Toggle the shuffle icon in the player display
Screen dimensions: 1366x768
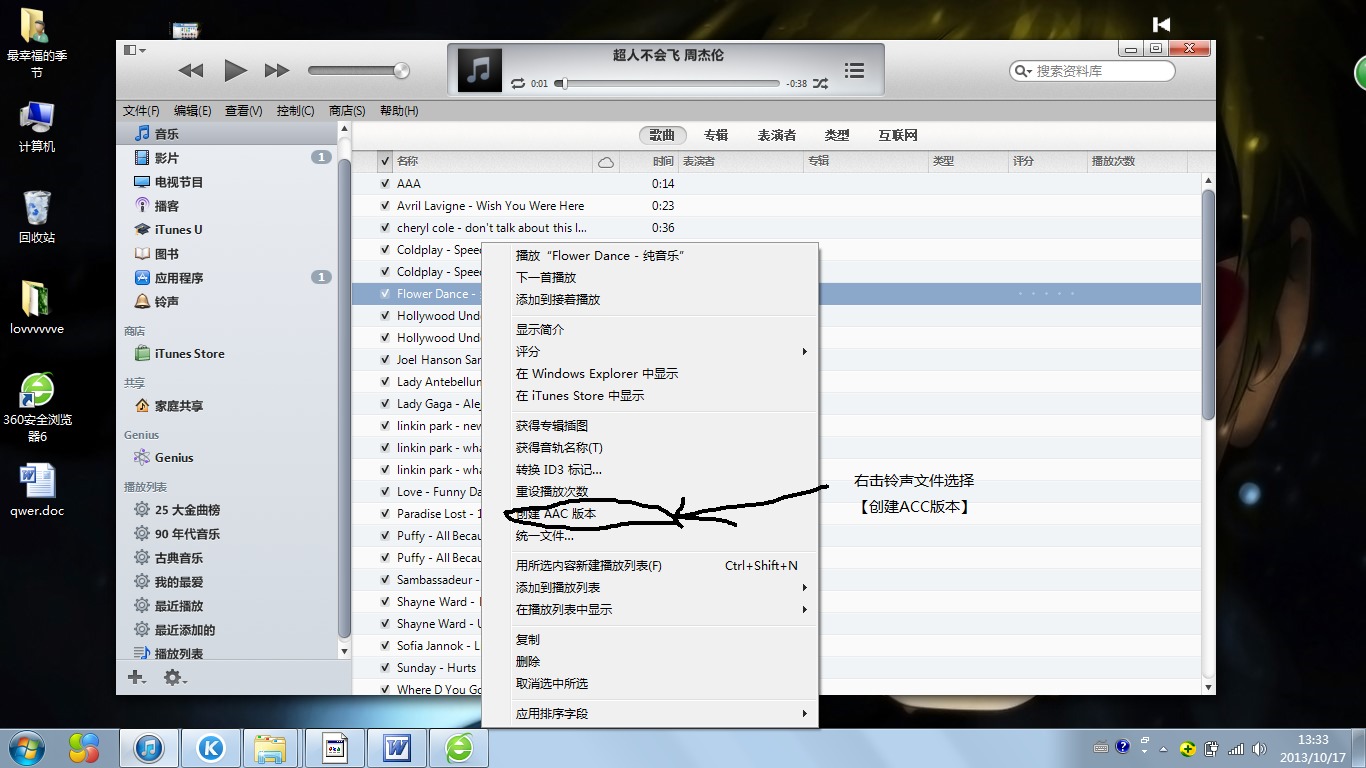click(820, 84)
